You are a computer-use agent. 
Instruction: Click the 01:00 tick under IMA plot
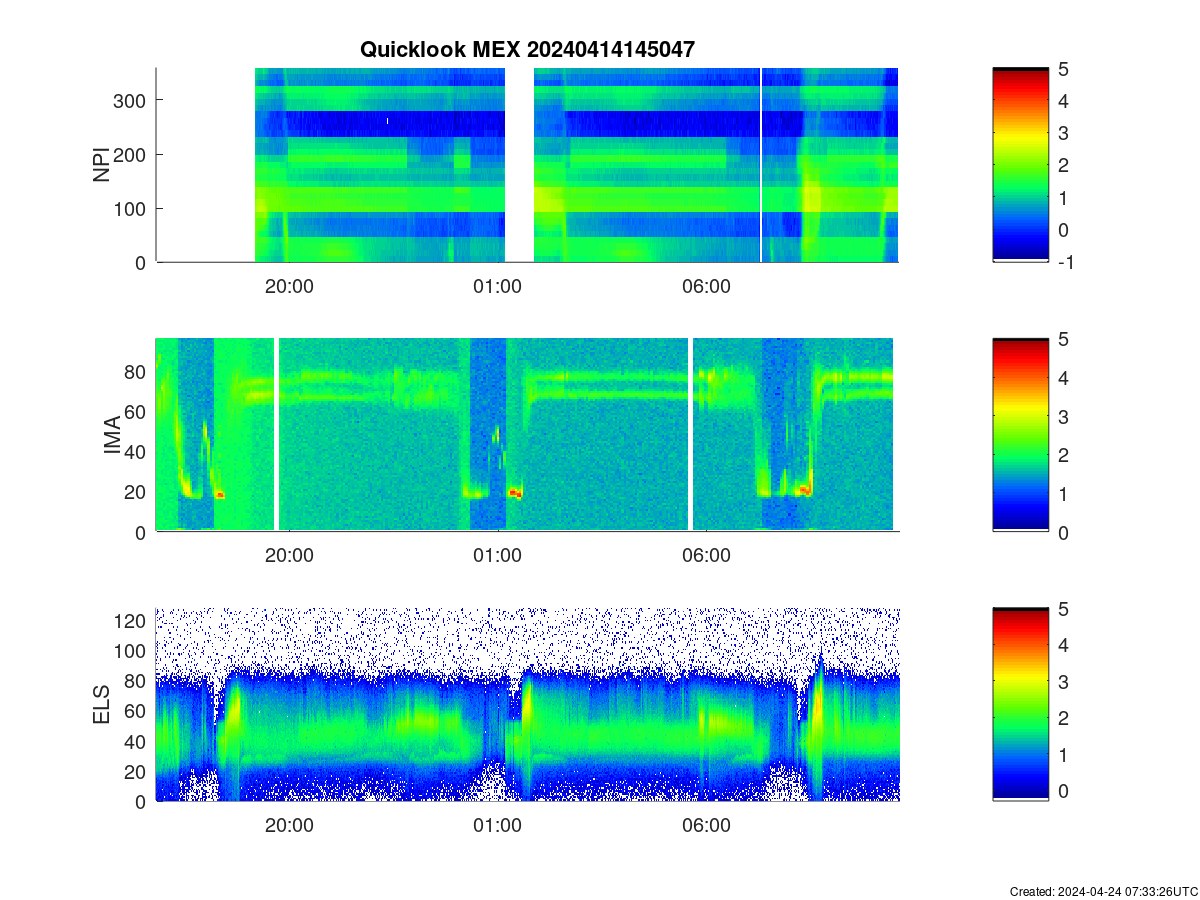click(497, 556)
